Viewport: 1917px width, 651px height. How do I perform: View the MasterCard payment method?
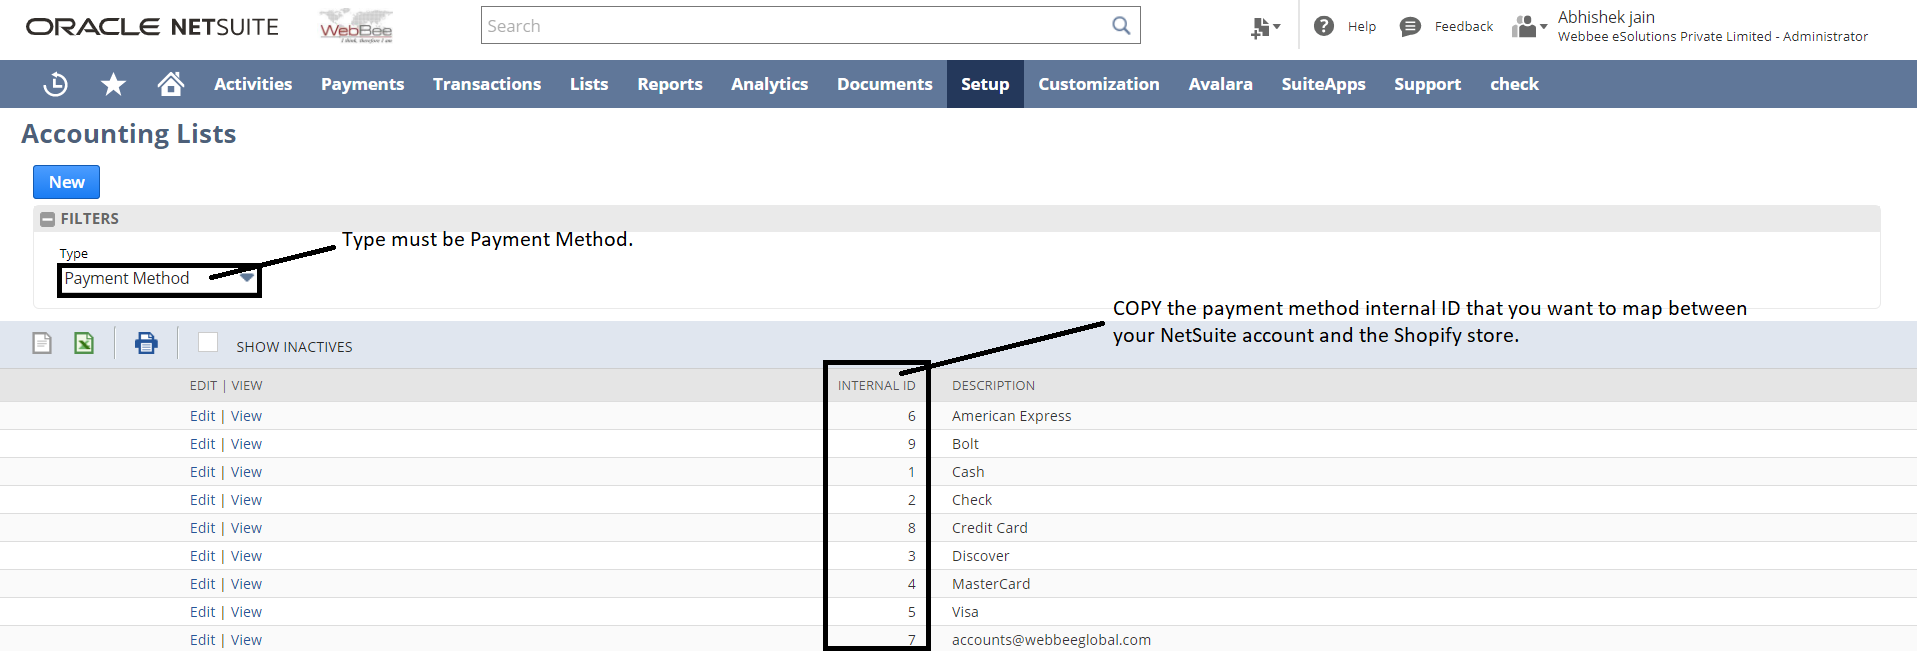[x=246, y=584]
